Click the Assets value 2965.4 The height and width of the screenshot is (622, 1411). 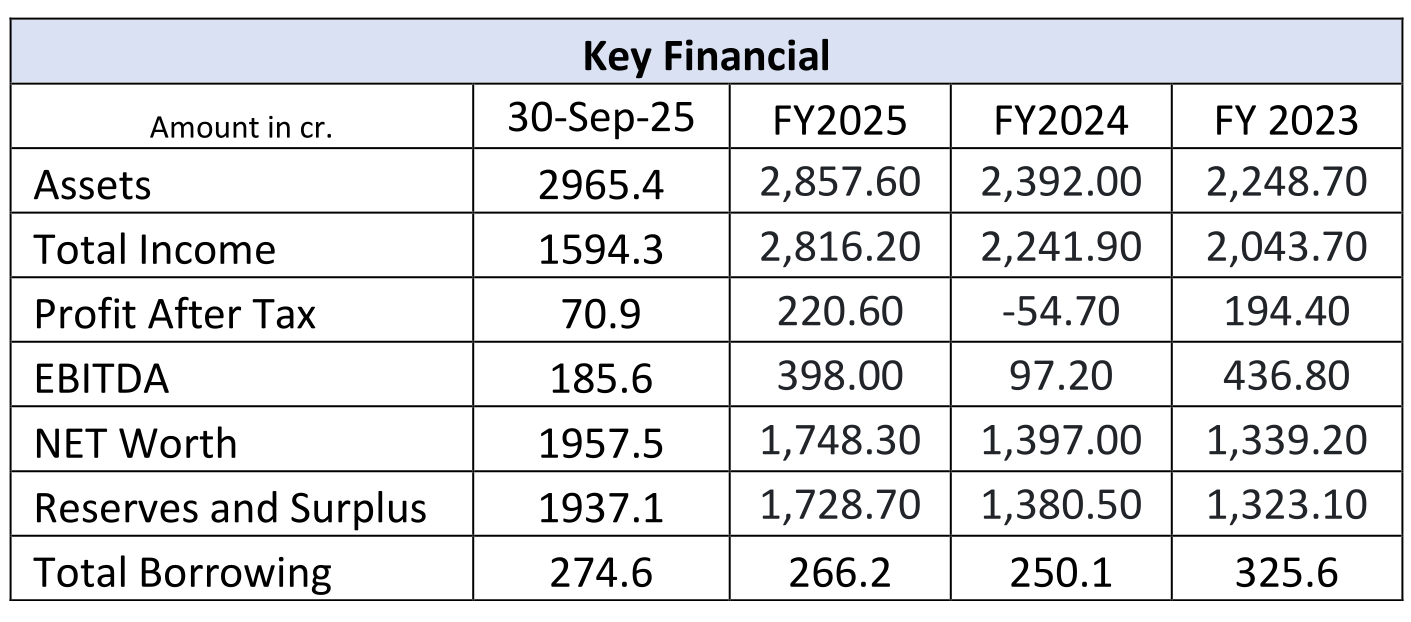click(x=601, y=186)
